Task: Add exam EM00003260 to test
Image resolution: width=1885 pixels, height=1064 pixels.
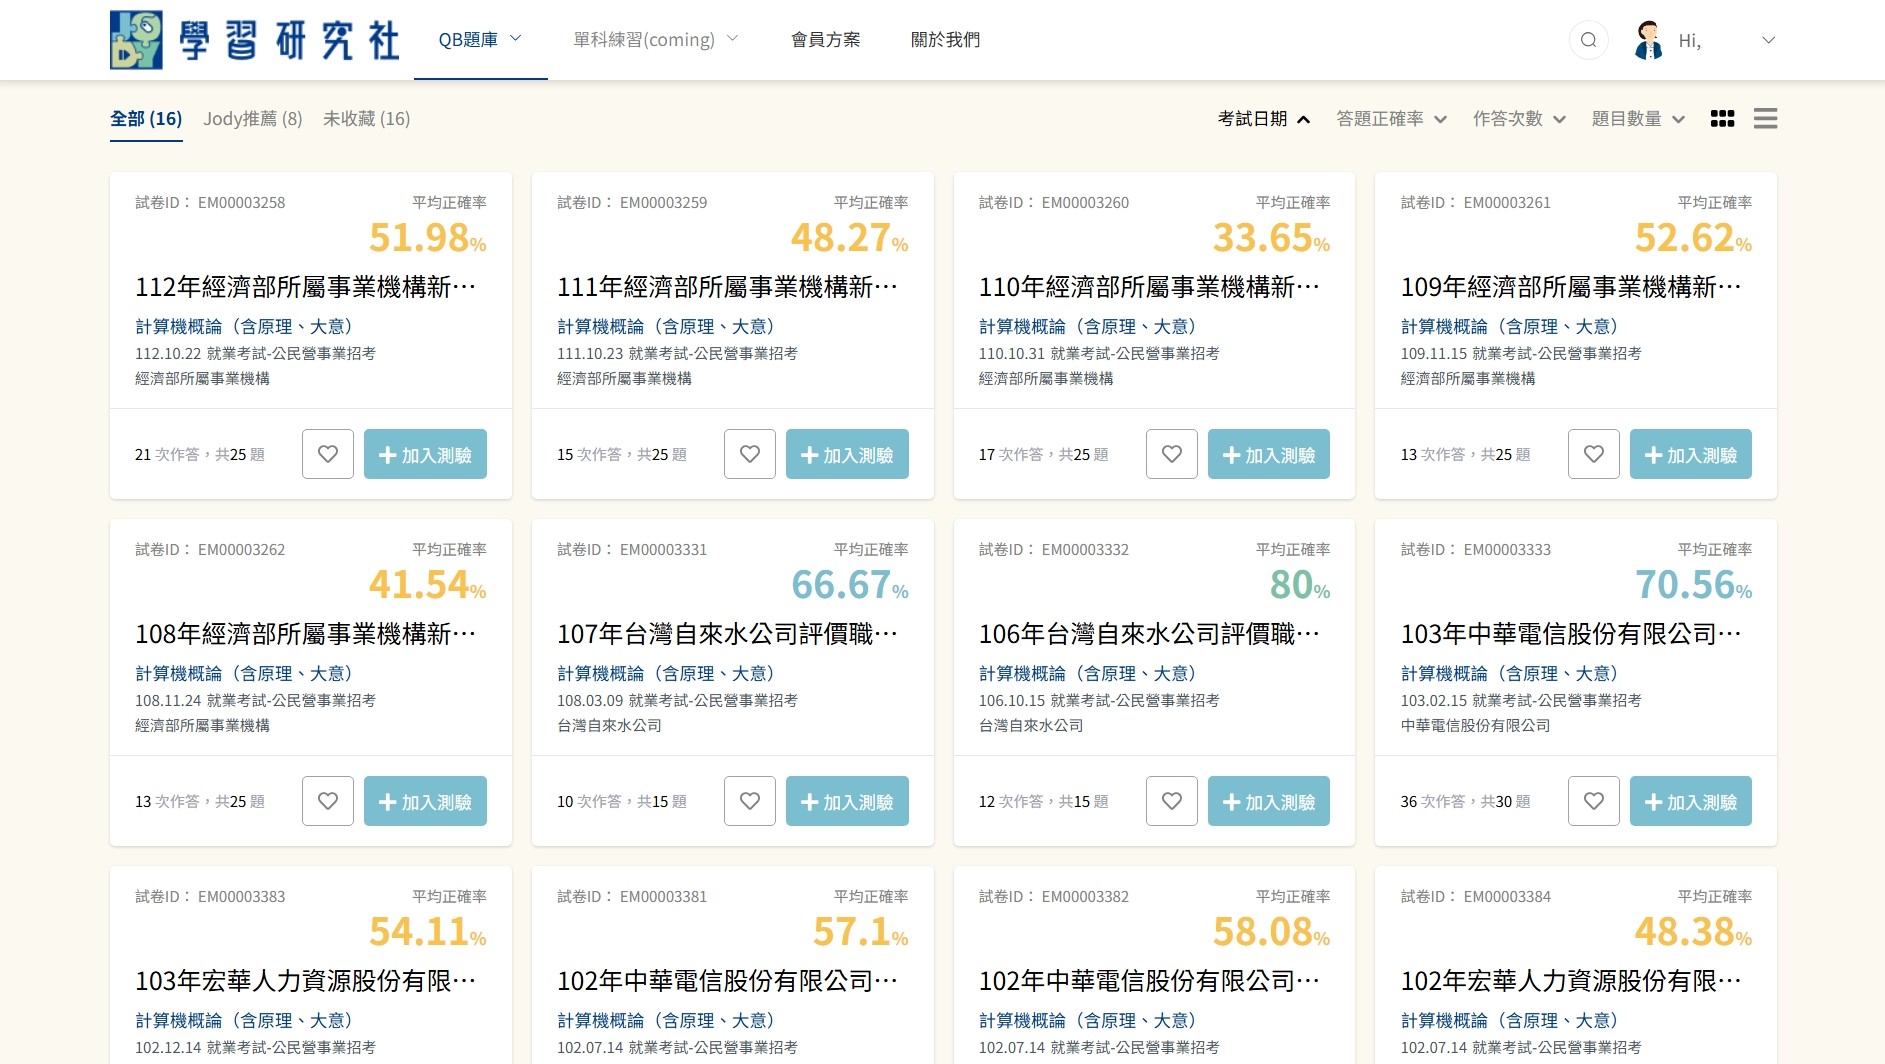Action: [1269, 454]
